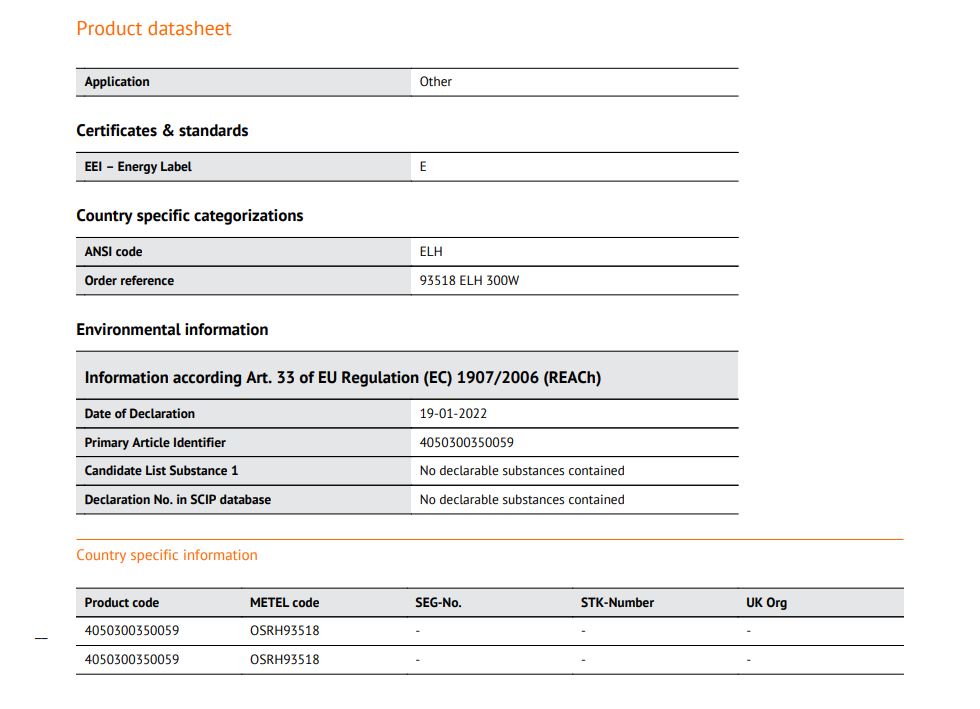Select the "Primary Article Identifier" label
980x709 pixels.
[x=155, y=443]
